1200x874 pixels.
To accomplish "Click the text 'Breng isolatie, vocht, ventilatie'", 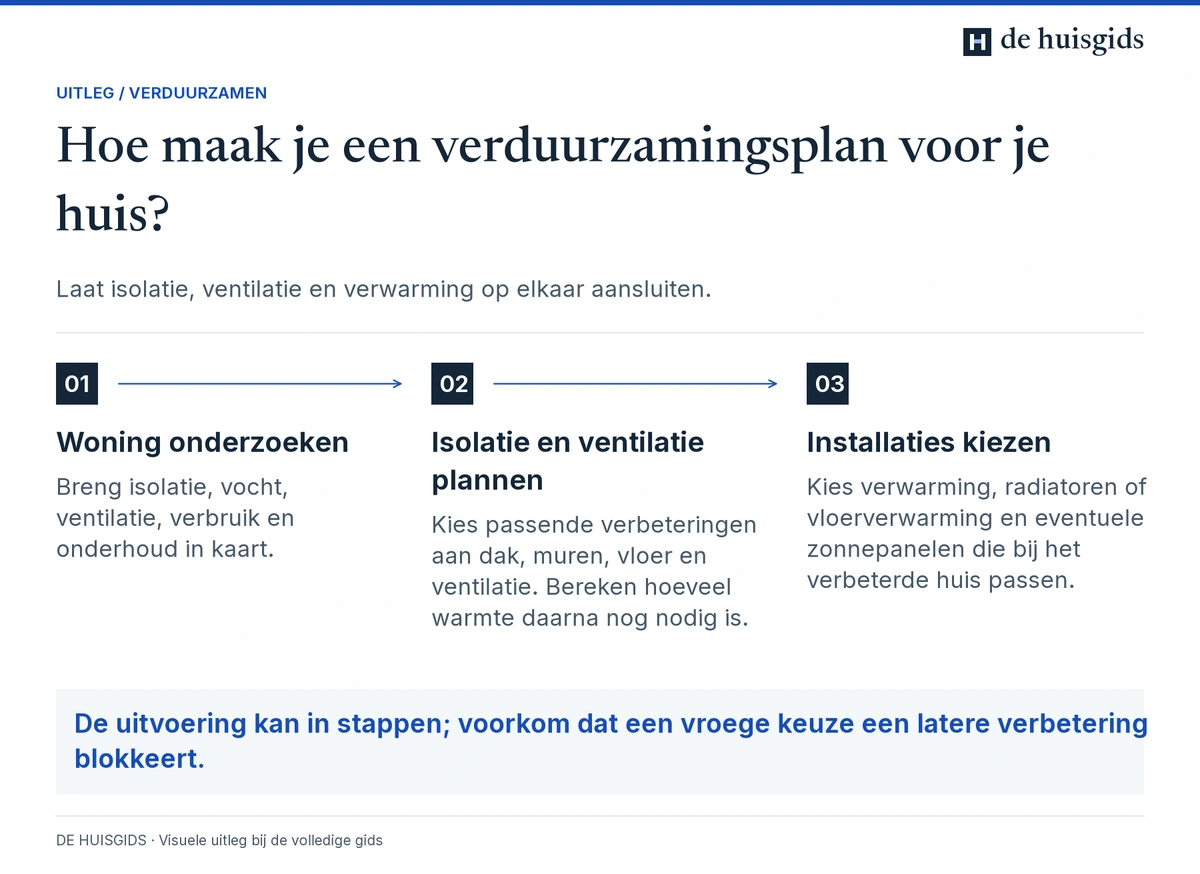I will [x=176, y=518].
